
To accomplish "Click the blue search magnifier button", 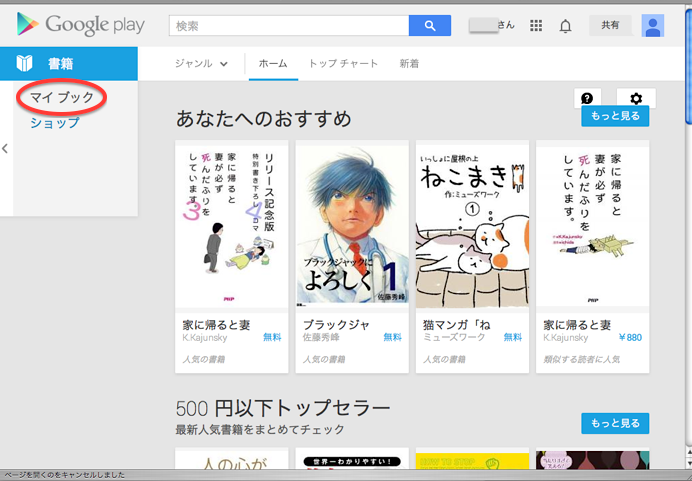I will 430,26.
